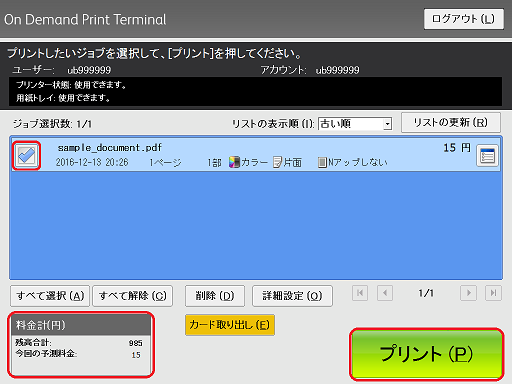The image size is (512, 384).
Task: Refresh list with リストの更新 (R)
Action: (451, 123)
